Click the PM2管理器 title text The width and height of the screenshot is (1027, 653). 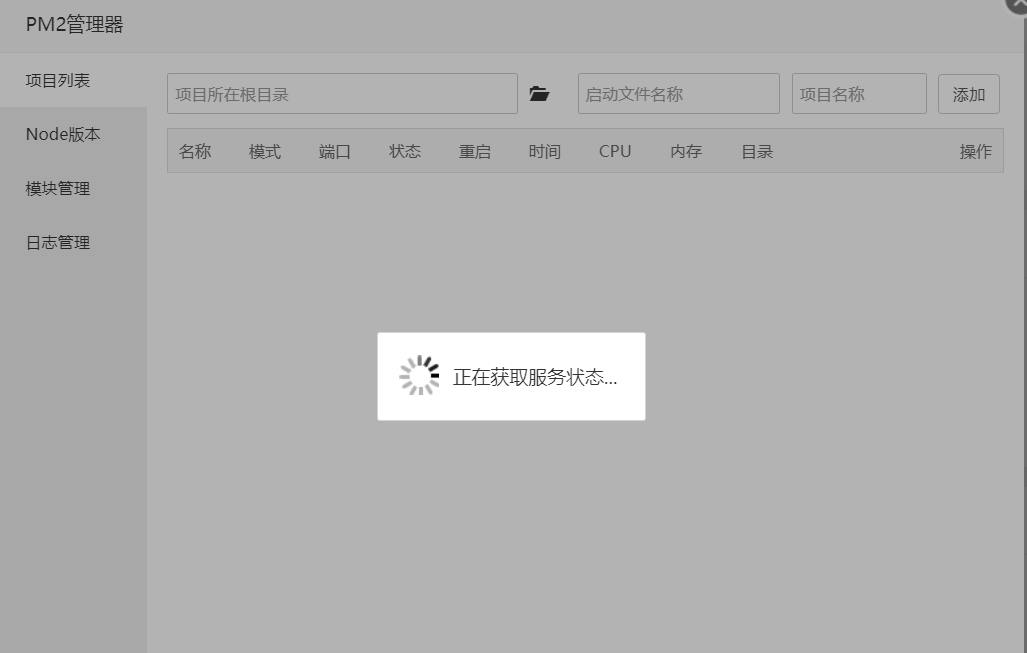(74, 25)
